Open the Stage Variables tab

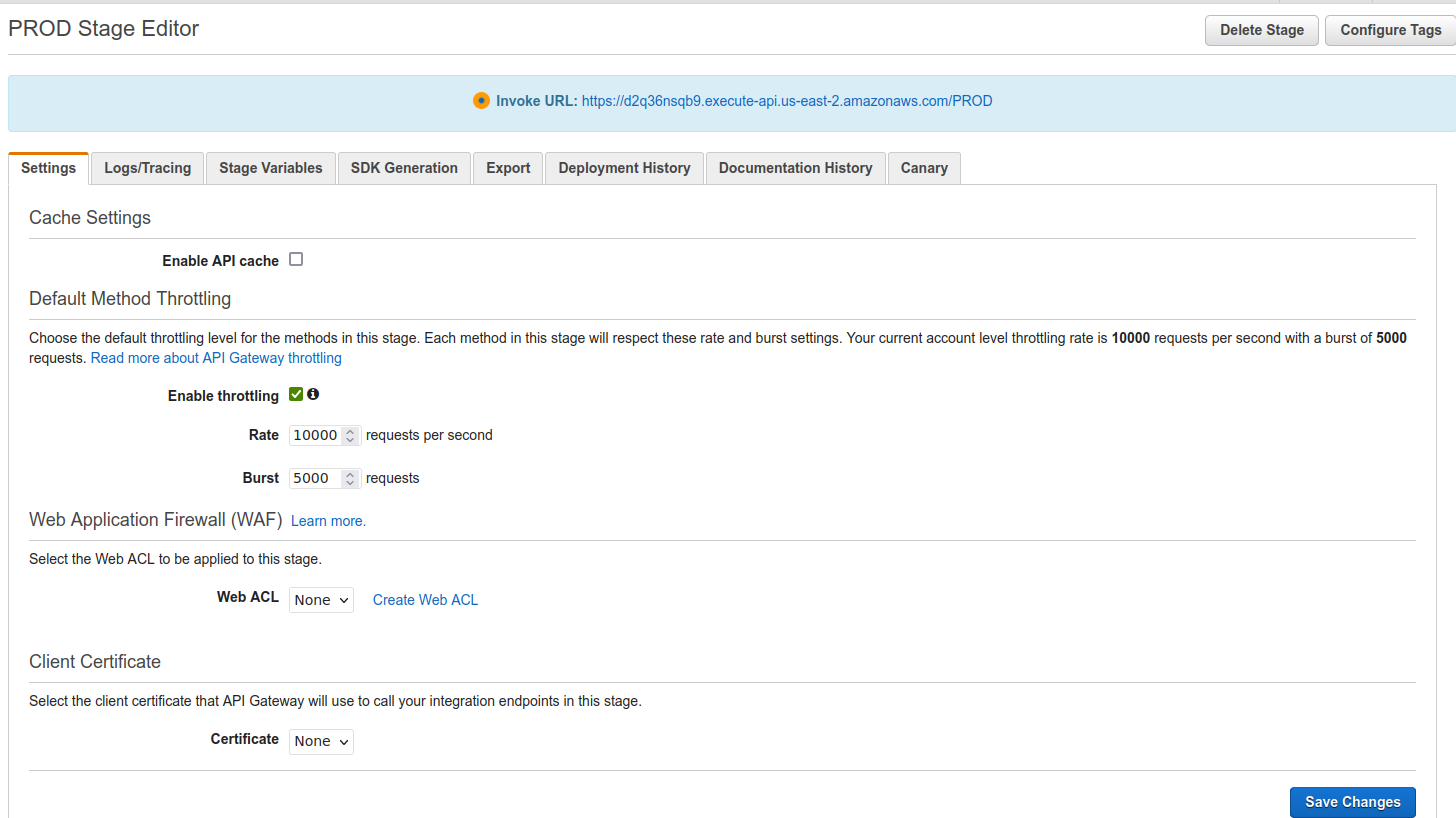coord(270,167)
